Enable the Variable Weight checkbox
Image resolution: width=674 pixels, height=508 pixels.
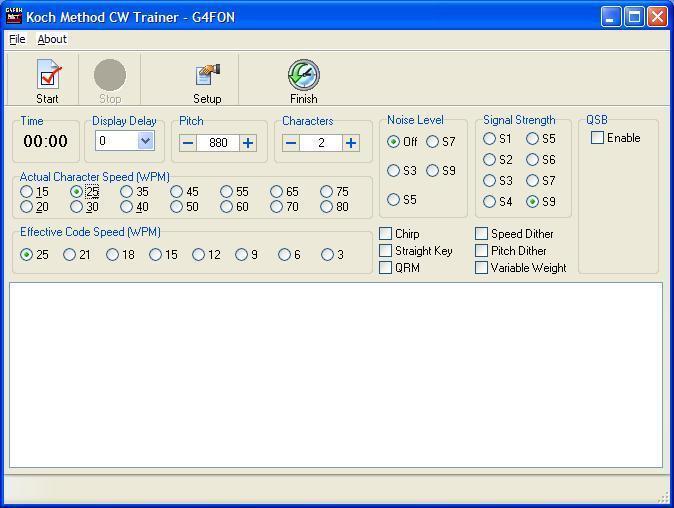coord(482,268)
